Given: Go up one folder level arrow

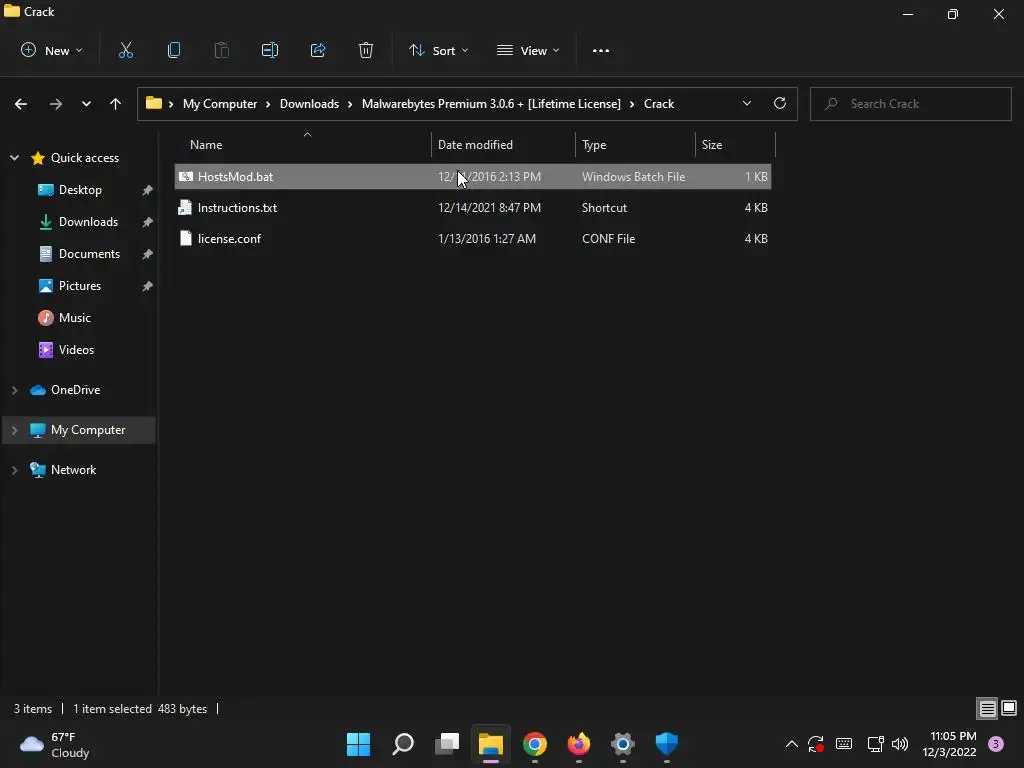Looking at the screenshot, I should 116,104.
